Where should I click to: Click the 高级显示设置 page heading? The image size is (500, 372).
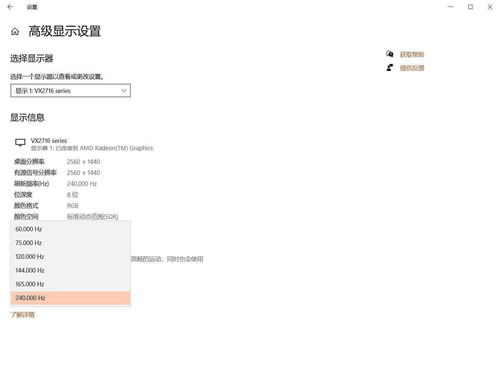tap(64, 31)
